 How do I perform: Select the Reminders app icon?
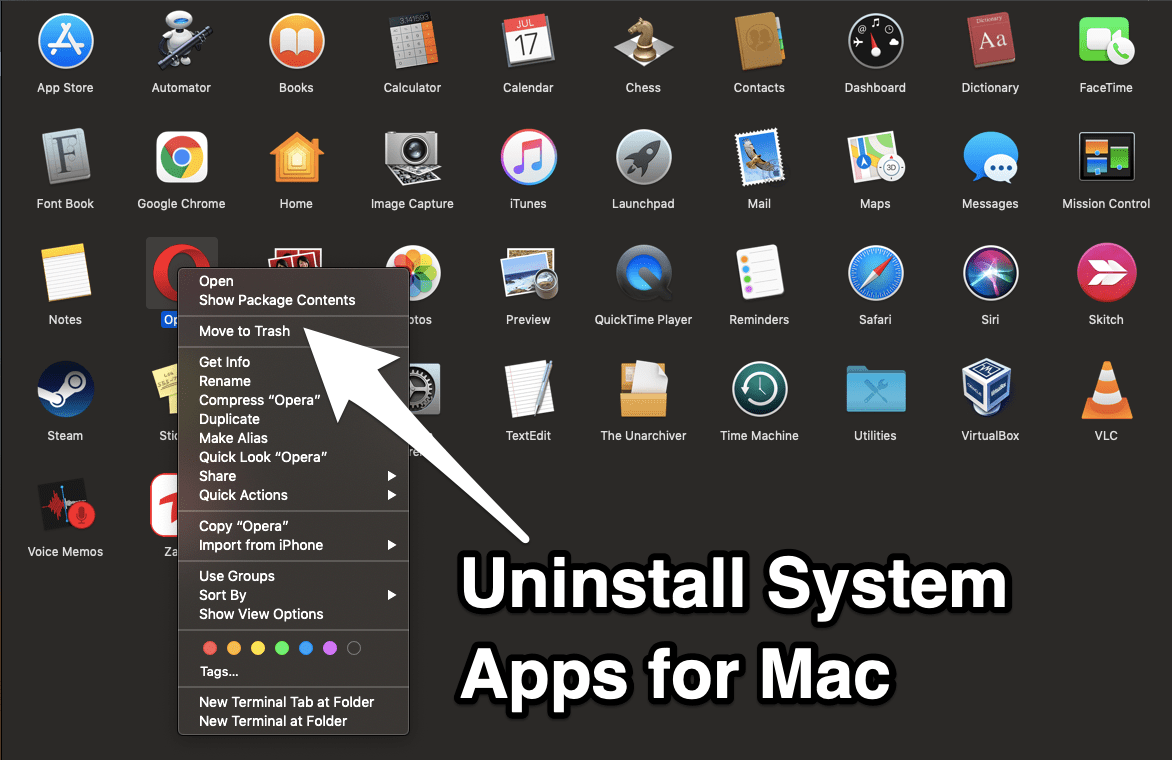(759, 273)
